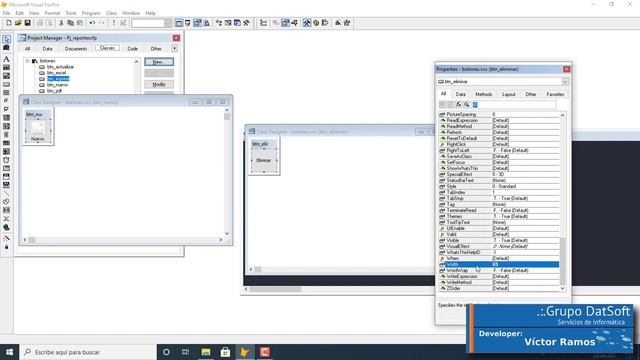Toggle the Command Window toolbar button

point(179,23)
